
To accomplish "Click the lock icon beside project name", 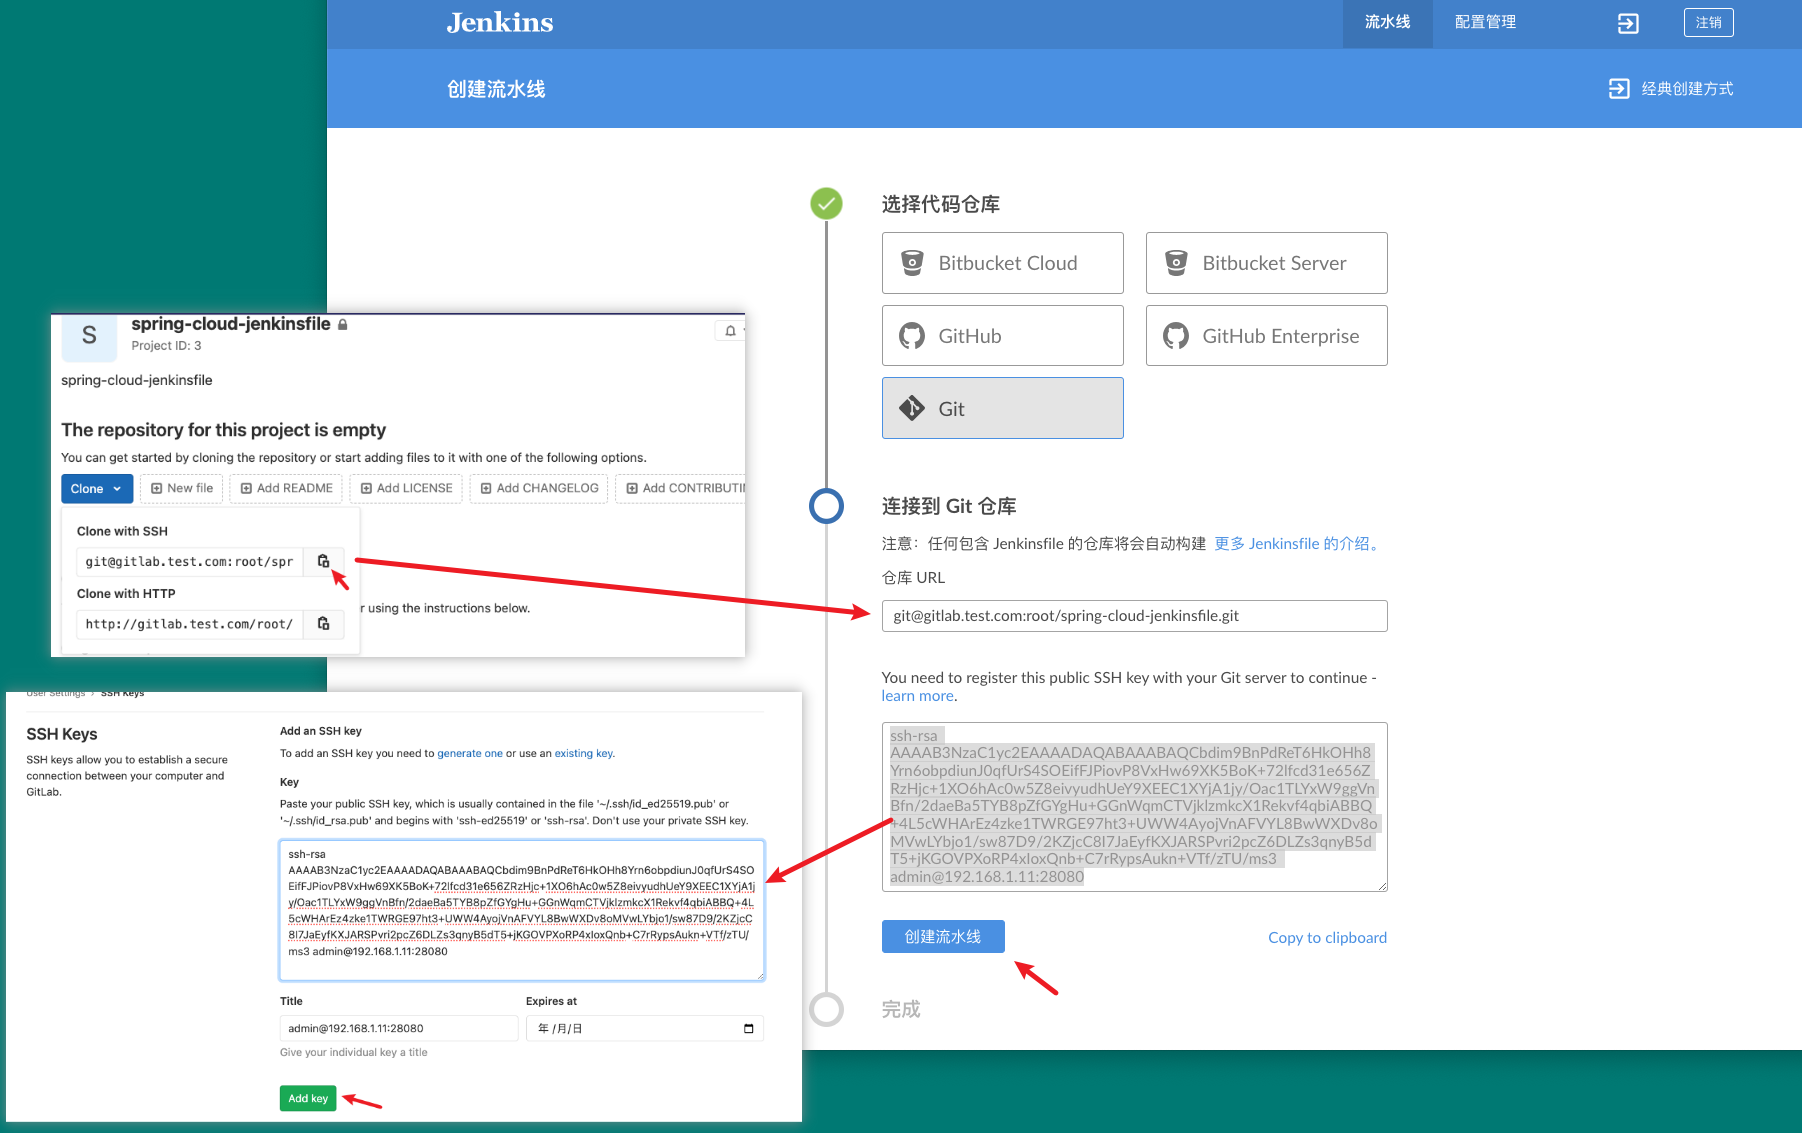I will 342,325.
